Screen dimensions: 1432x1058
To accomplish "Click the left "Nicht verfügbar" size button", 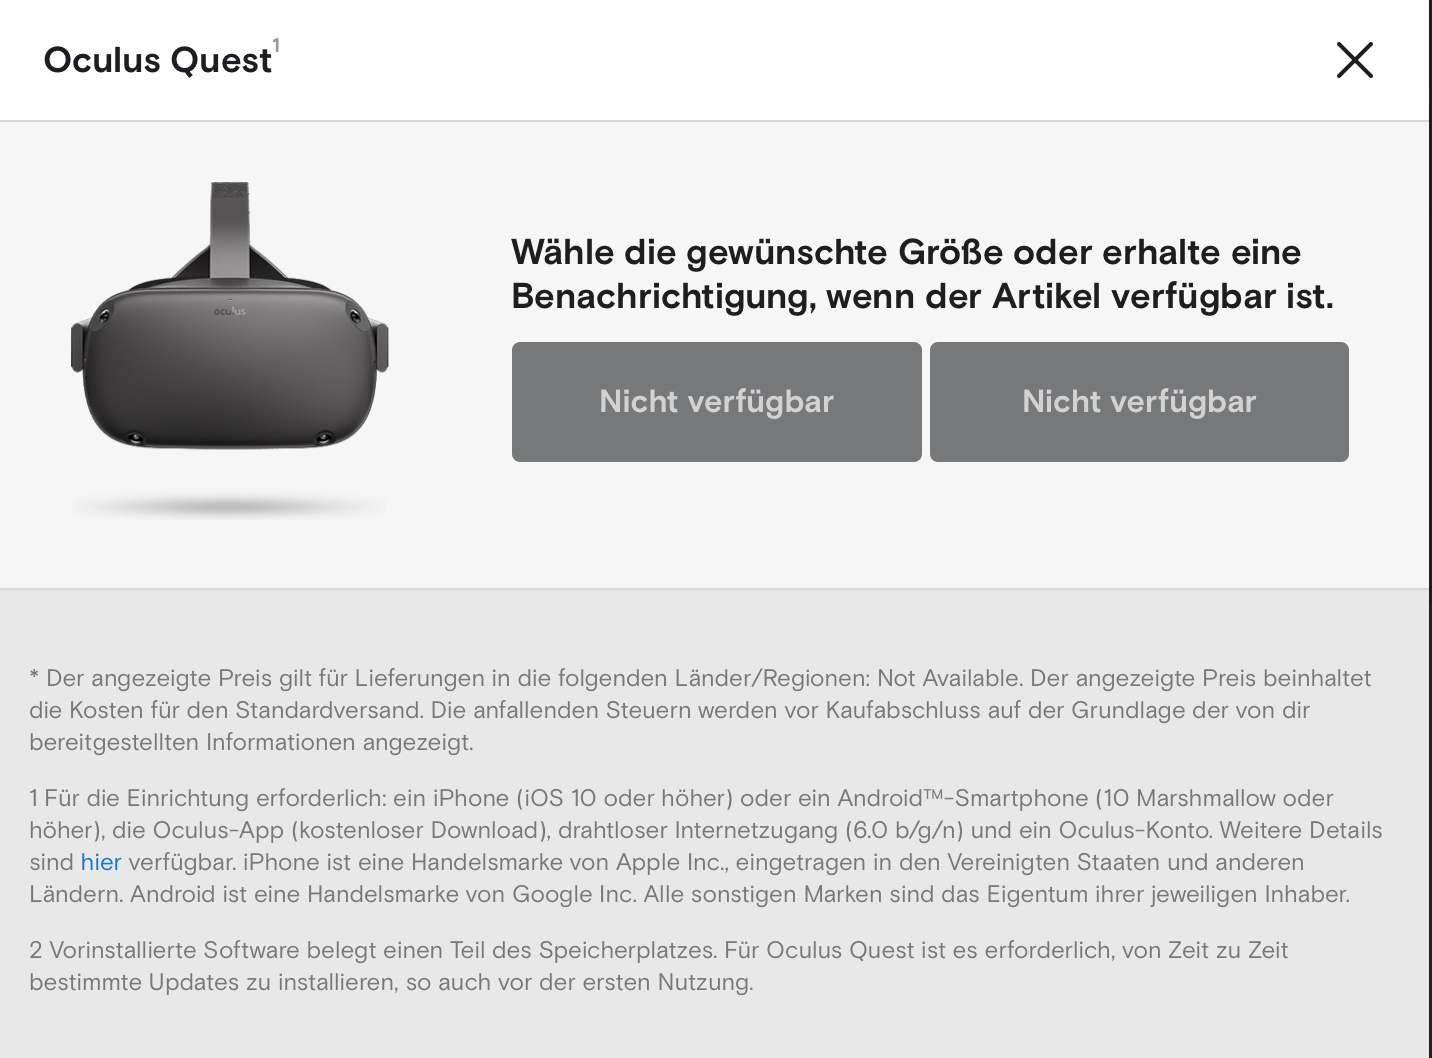I will point(716,402).
